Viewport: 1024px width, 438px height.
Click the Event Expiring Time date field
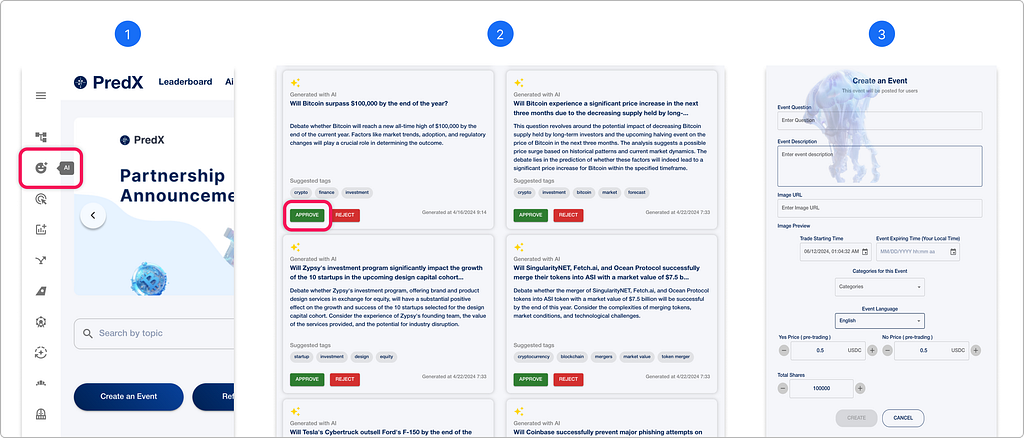[x=918, y=252]
